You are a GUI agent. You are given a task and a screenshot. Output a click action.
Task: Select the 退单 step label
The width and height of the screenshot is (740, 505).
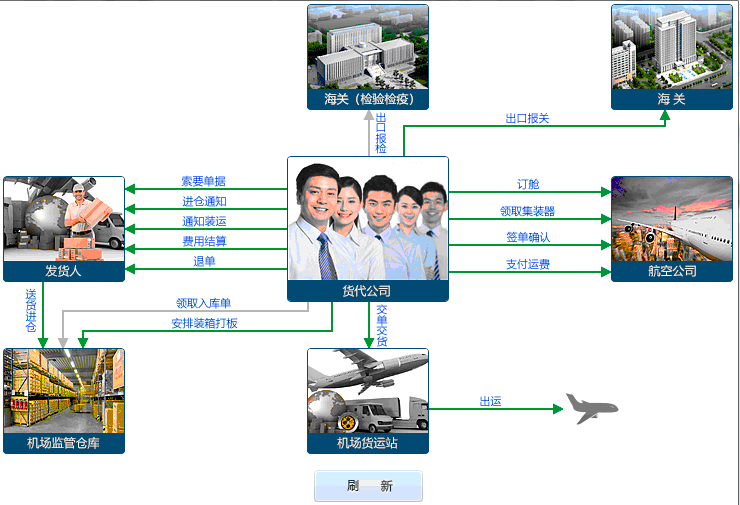(204, 261)
